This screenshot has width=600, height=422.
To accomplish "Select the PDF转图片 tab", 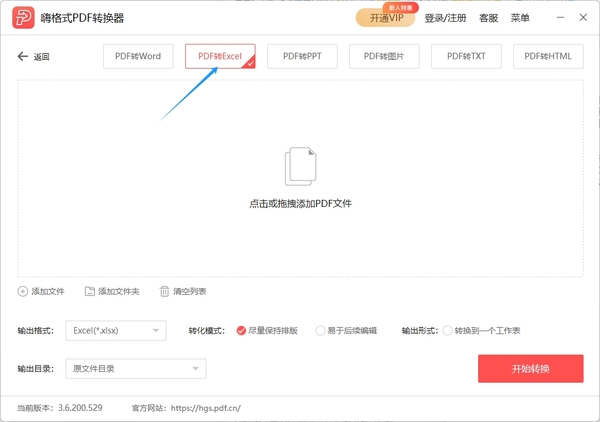I will click(x=384, y=57).
